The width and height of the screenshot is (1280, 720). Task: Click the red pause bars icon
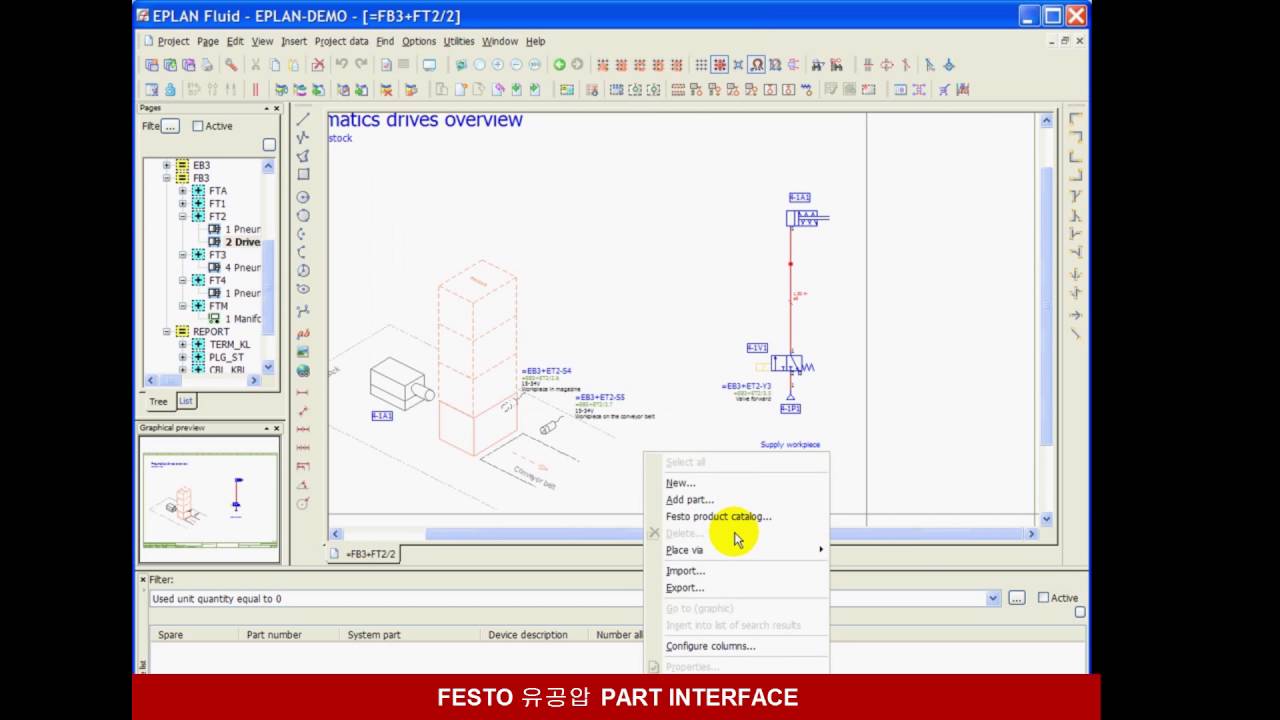tap(255, 89)
